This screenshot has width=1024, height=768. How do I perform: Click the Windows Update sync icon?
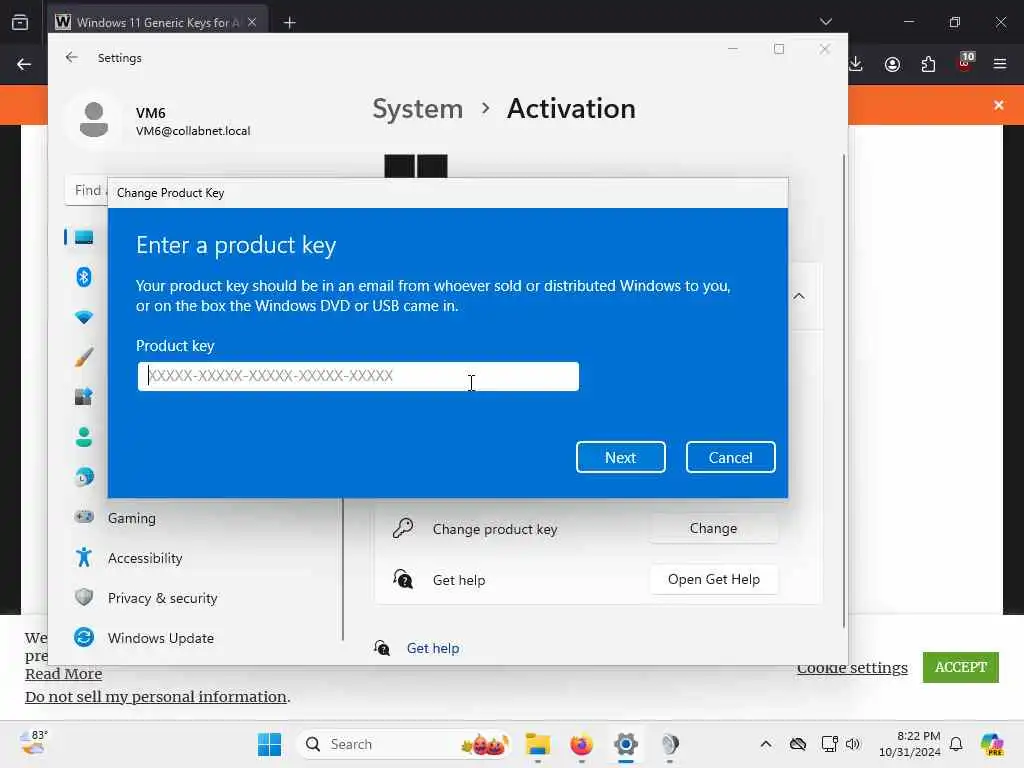pyautogui.click(x=84, y=637)
